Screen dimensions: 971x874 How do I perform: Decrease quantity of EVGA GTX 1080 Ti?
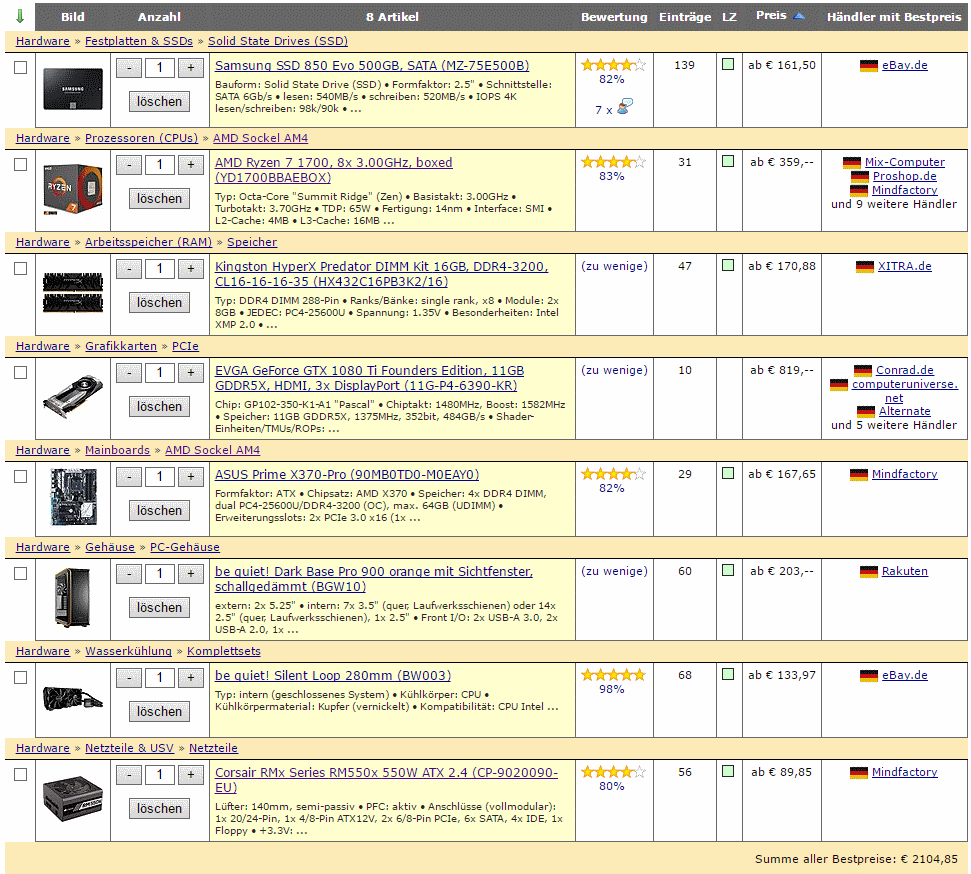point(129,373)
